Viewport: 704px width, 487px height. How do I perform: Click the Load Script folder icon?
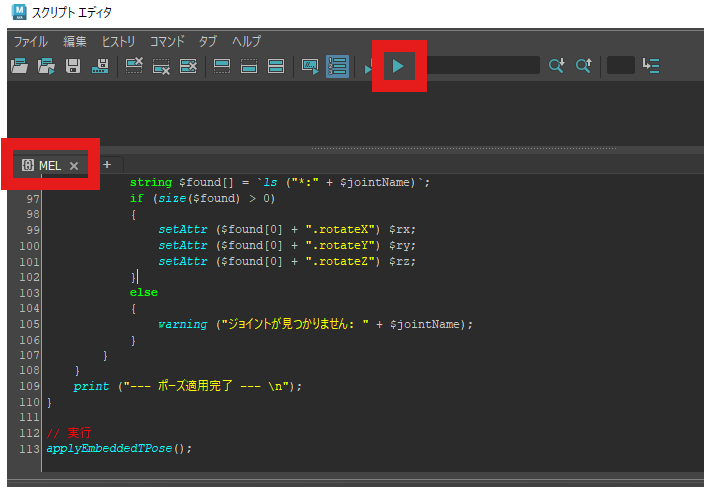click(19, 66)
